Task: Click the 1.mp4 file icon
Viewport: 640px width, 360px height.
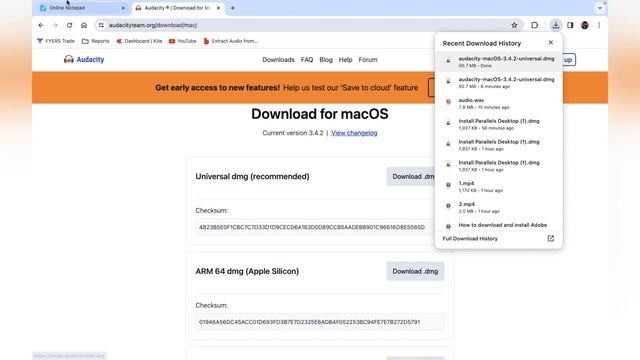Action: (448, 185)
